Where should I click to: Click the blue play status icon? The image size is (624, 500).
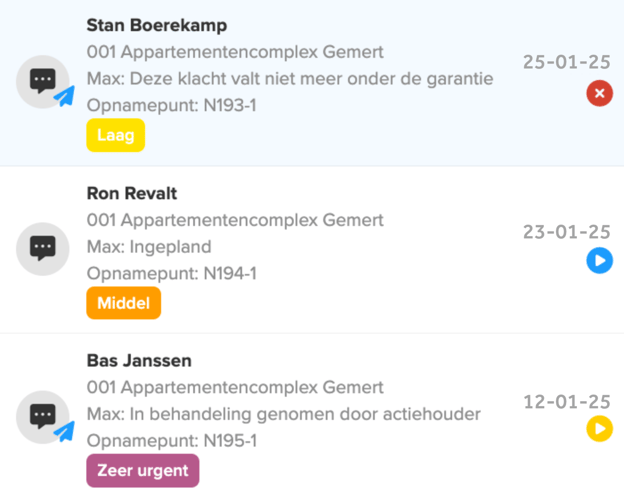point(599,262)
